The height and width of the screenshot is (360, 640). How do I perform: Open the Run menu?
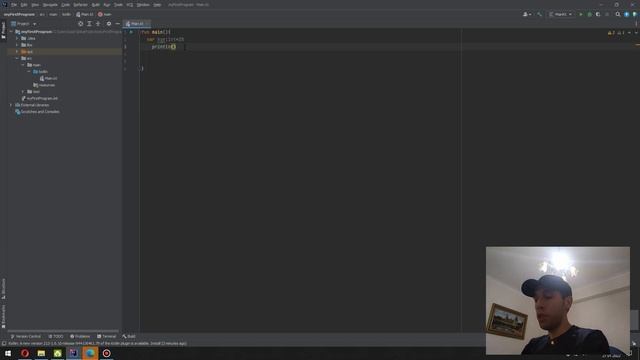click(107, 4)
